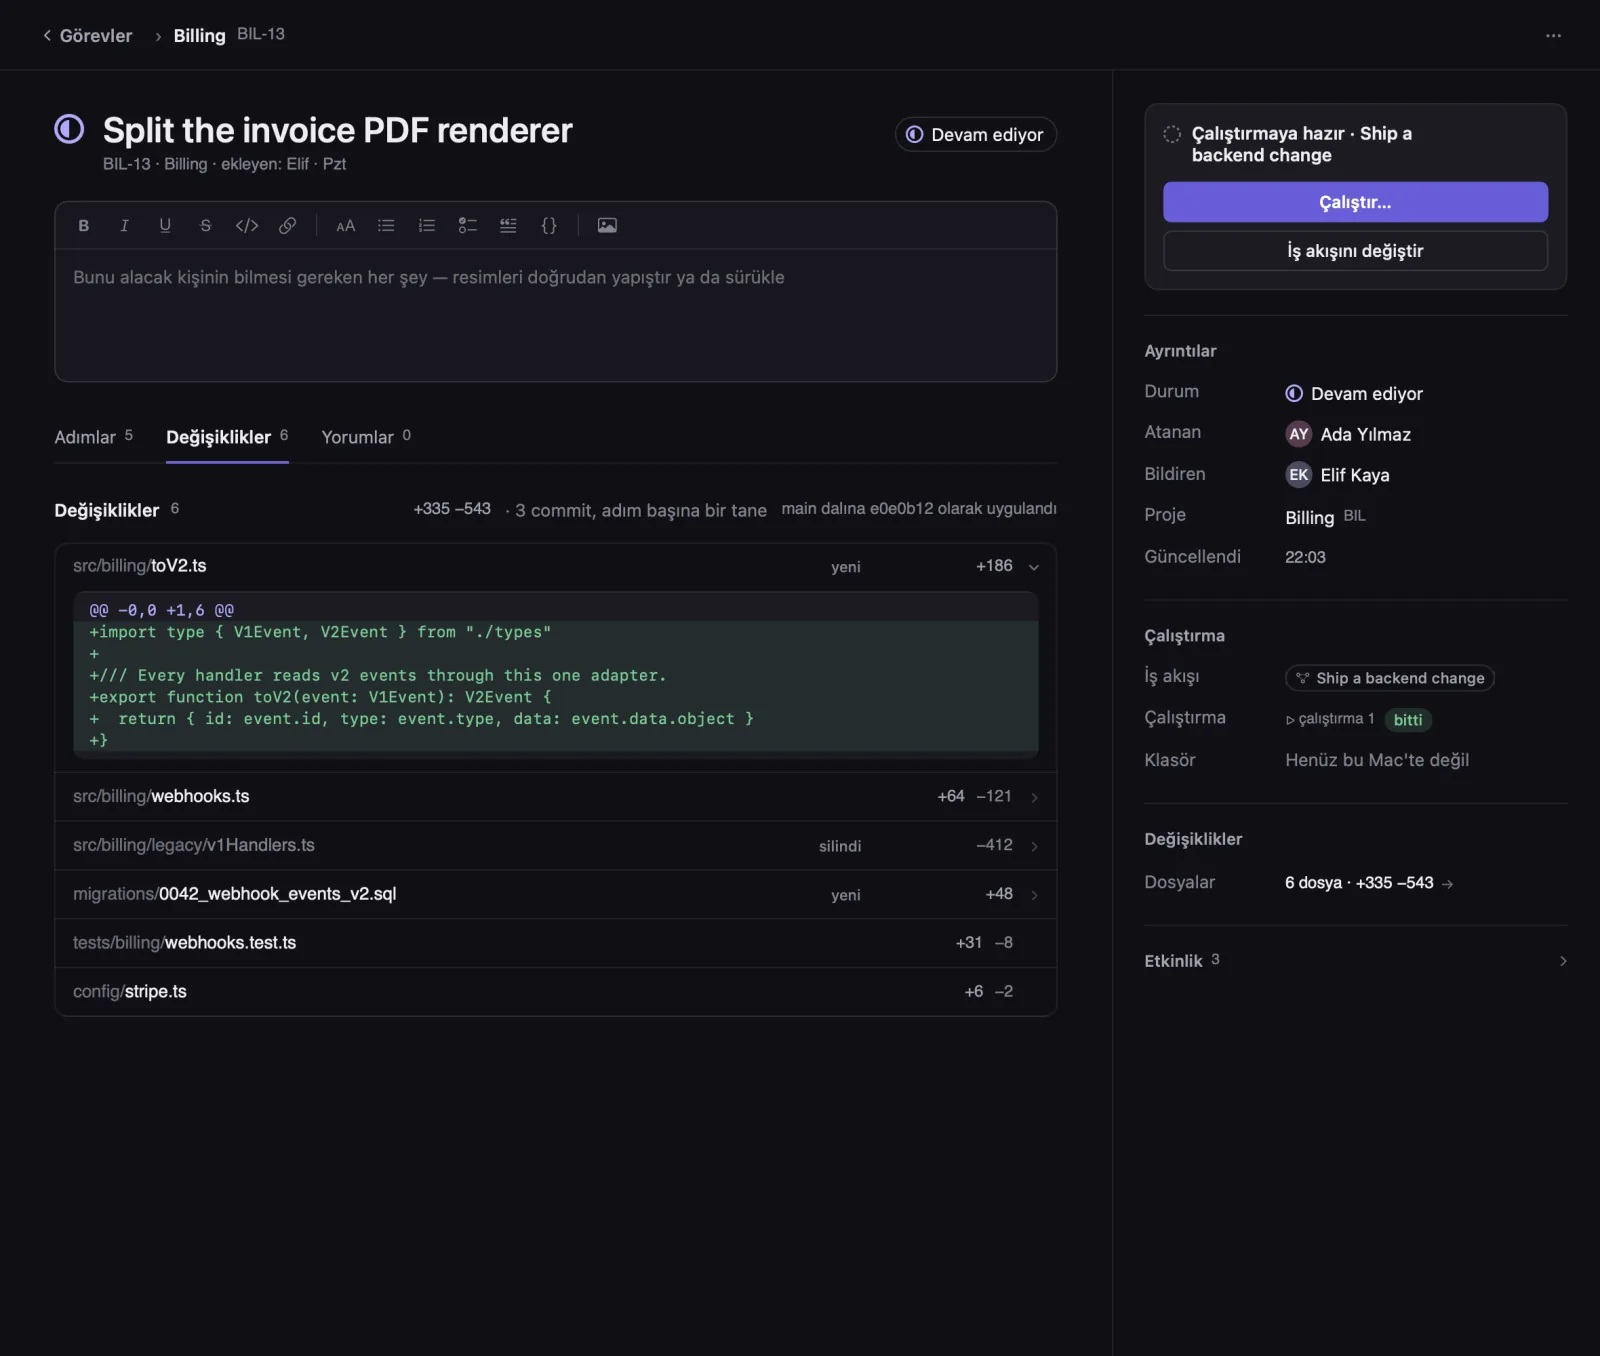The image size is (1600, 1356).
Task: Insert a checklist from the toolbar
Action: click(467, 226)
